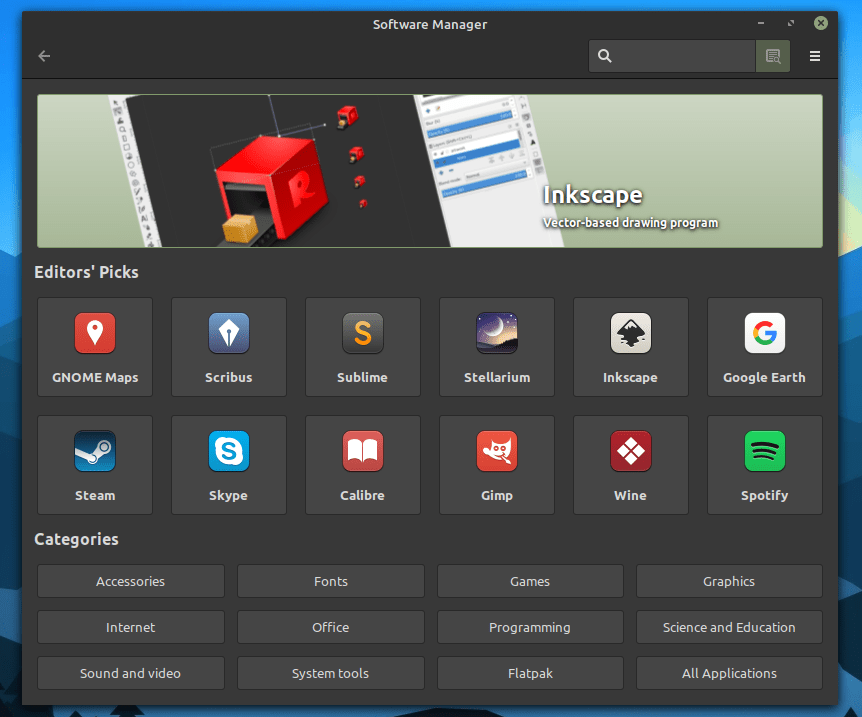Select the Calibre icon
The height and width of the screenshot is (717, 862).
click(363, 465)
